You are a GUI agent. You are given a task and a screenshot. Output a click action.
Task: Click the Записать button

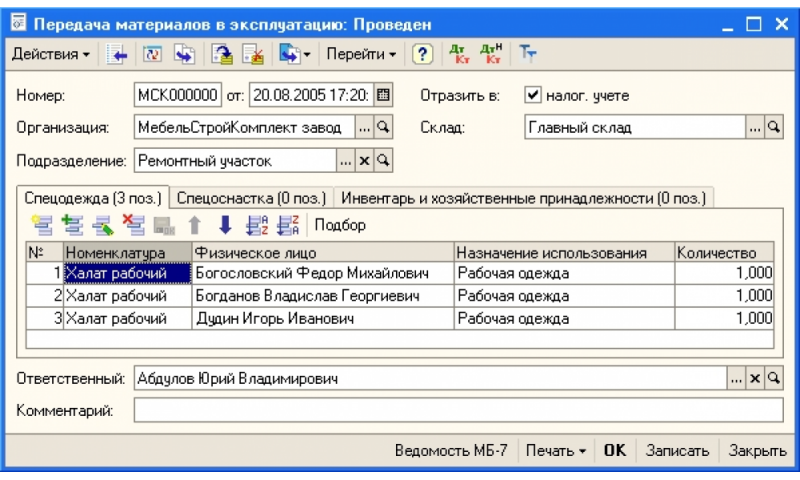coord(677,450)
